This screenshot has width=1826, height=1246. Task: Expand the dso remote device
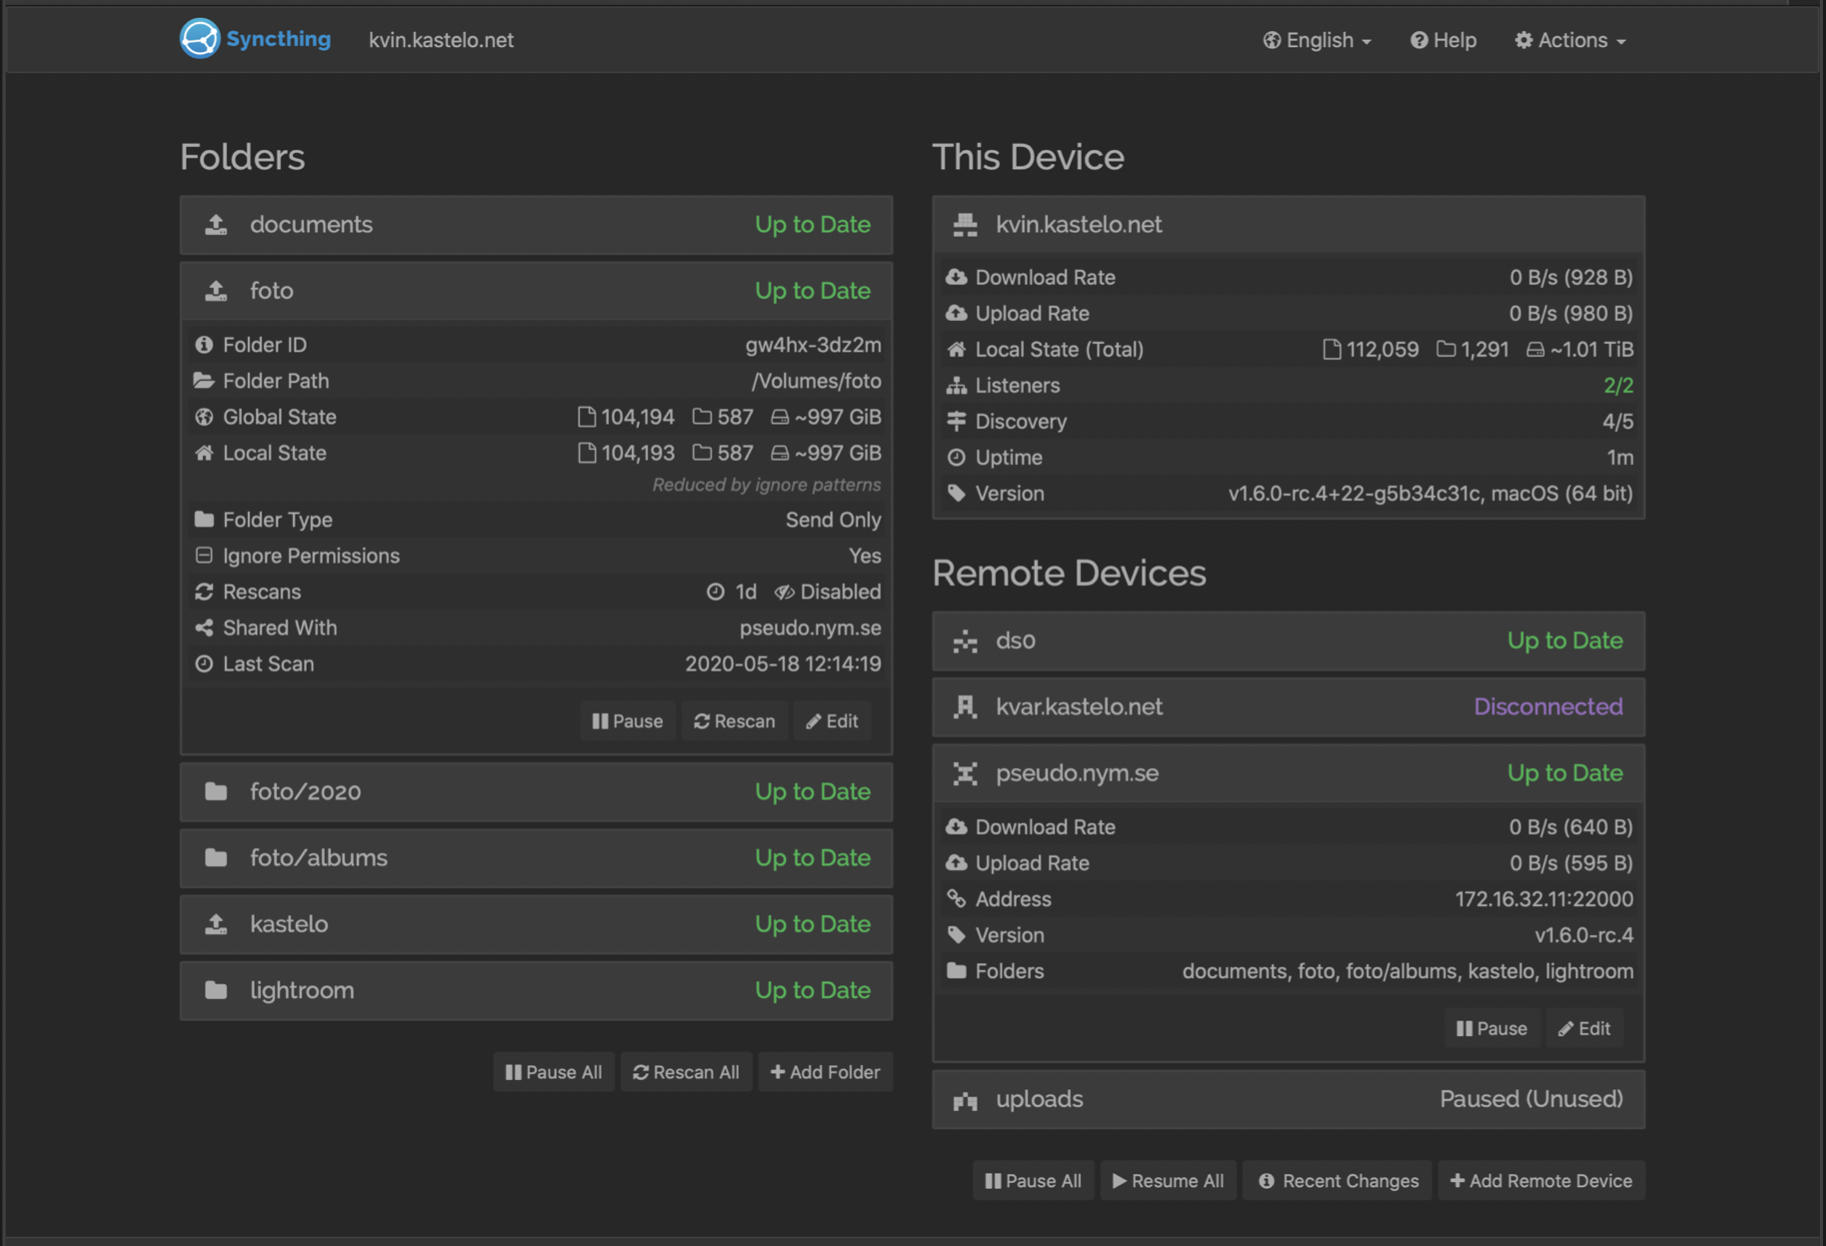pos(1288,640)
